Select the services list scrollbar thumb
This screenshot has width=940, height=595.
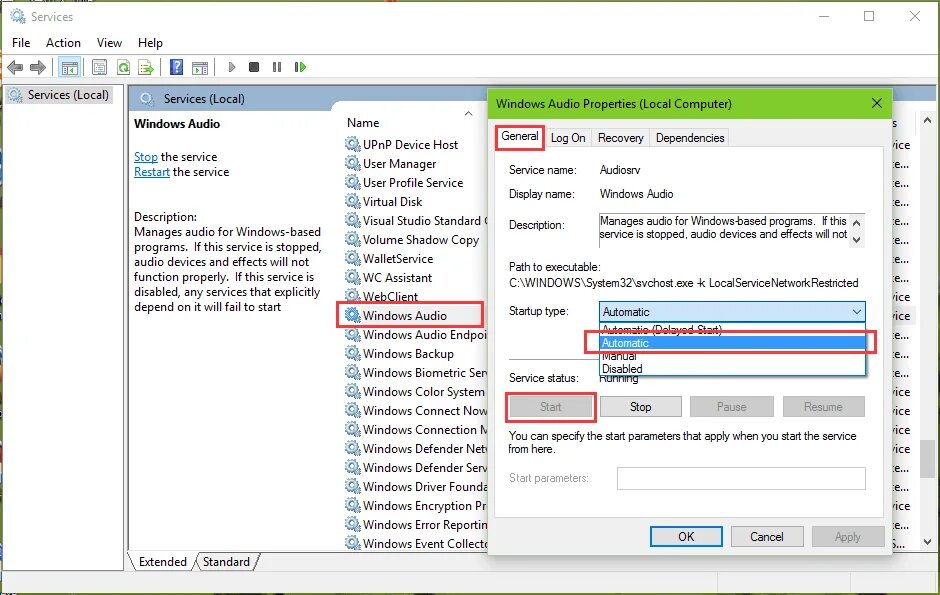[x=927, y=458]
